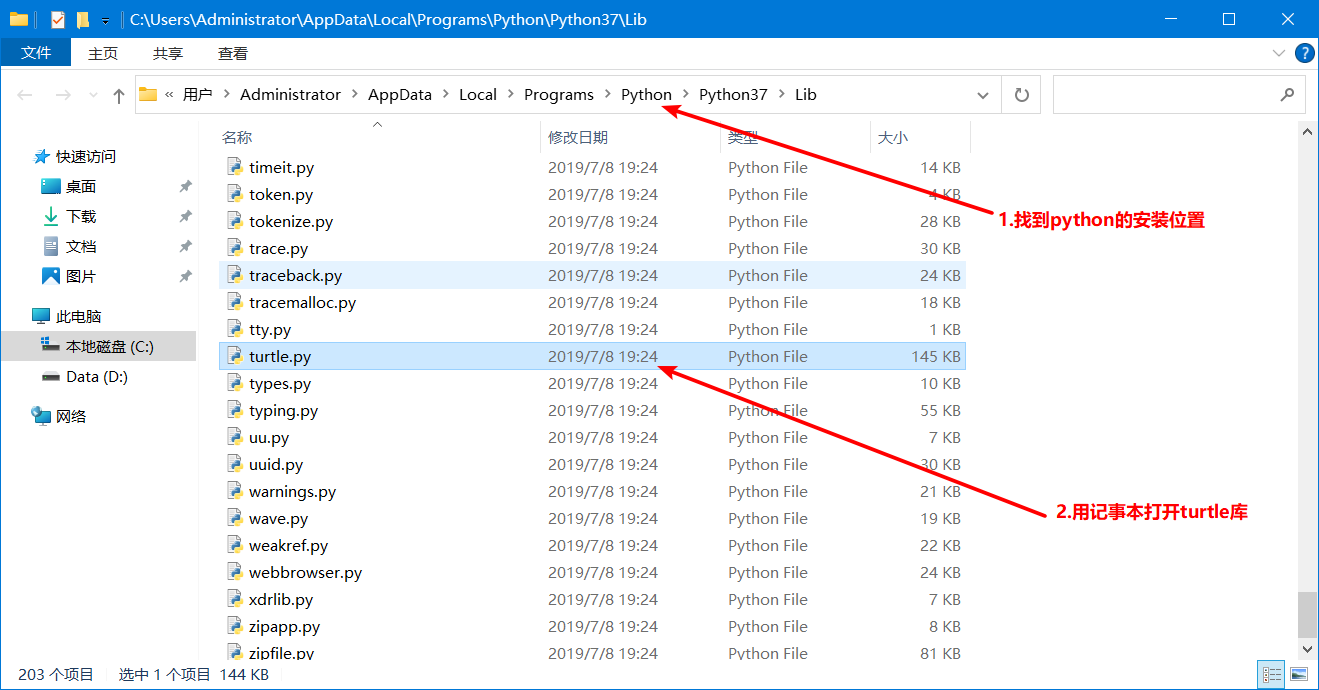Unpin 下载 from quick access
1319x690 pixels.
click(184, 215)
